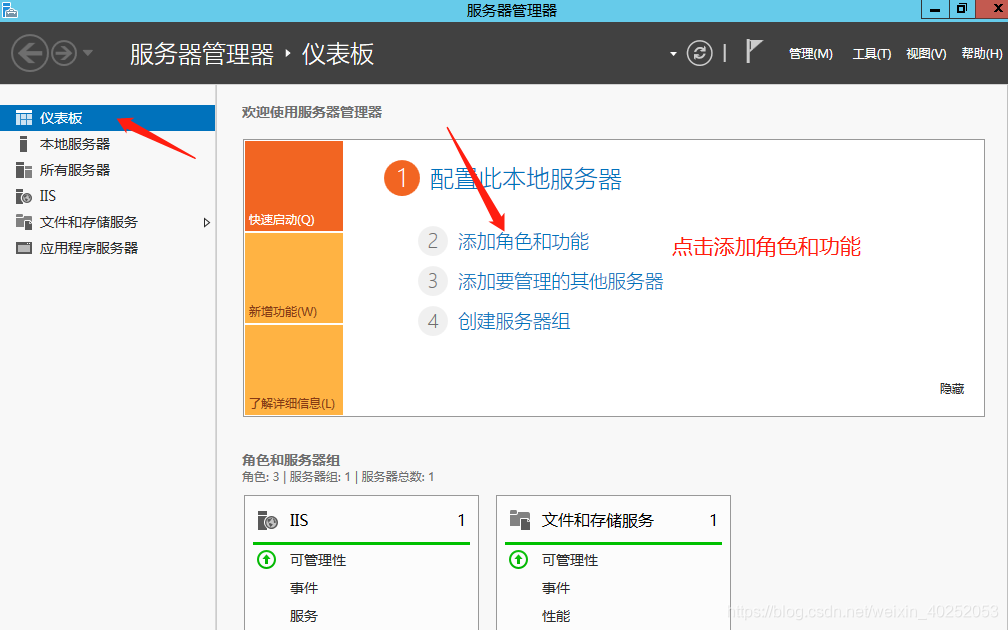1008x630 pixels.
Task: Expand the 文件和存储服务 submenu arrow
Action: [206, 222]
